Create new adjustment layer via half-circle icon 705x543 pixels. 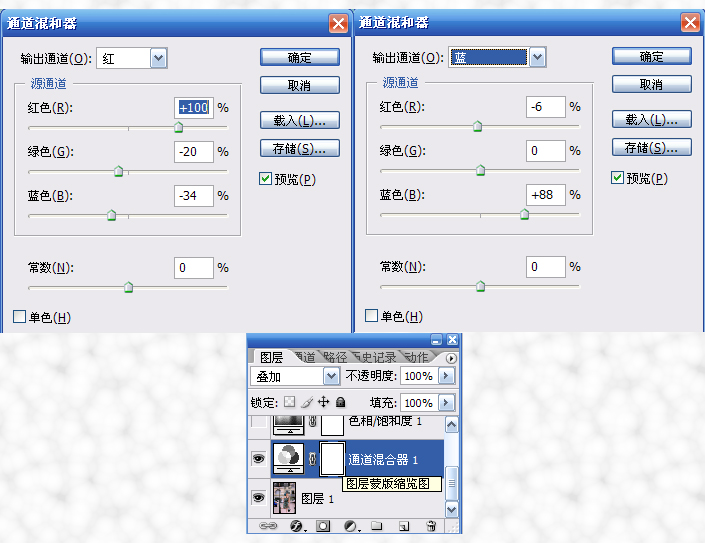(350, 525)
